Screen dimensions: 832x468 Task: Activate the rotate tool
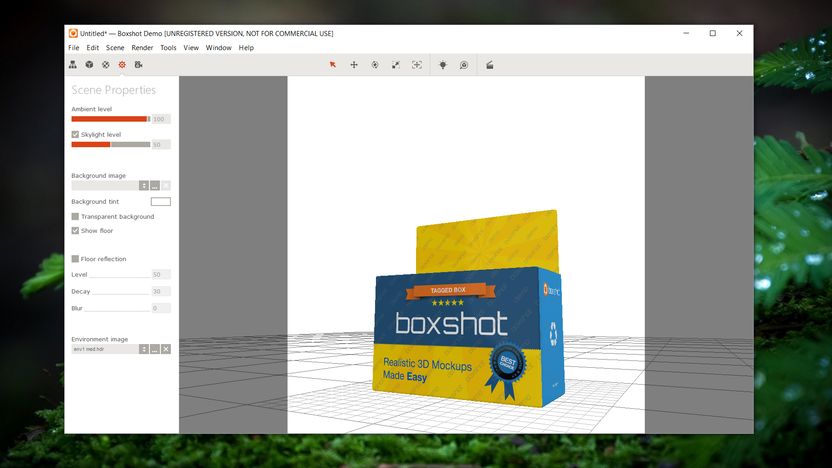point(375,65)
